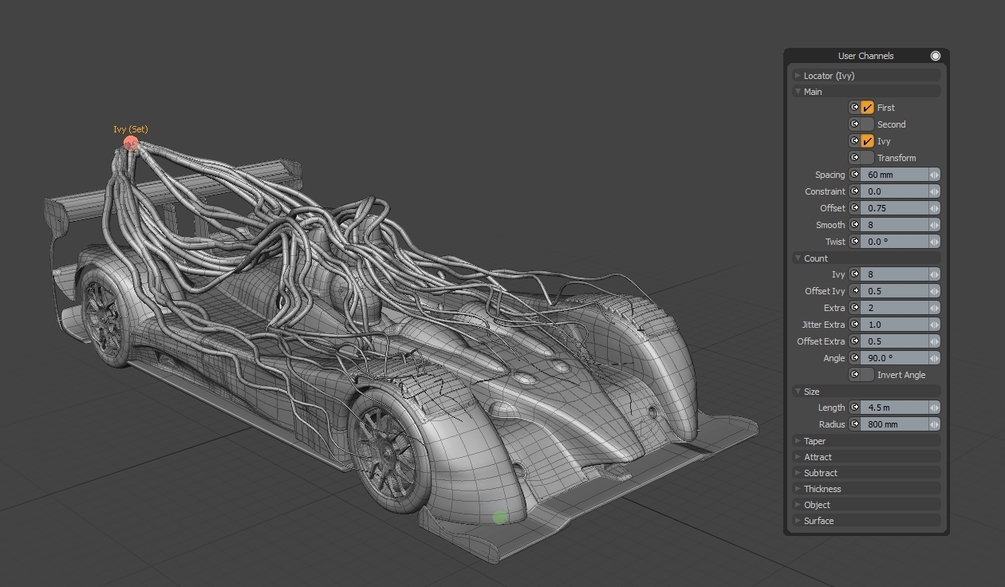Click the stepper arrows on Spacing field

pos(934,174)
